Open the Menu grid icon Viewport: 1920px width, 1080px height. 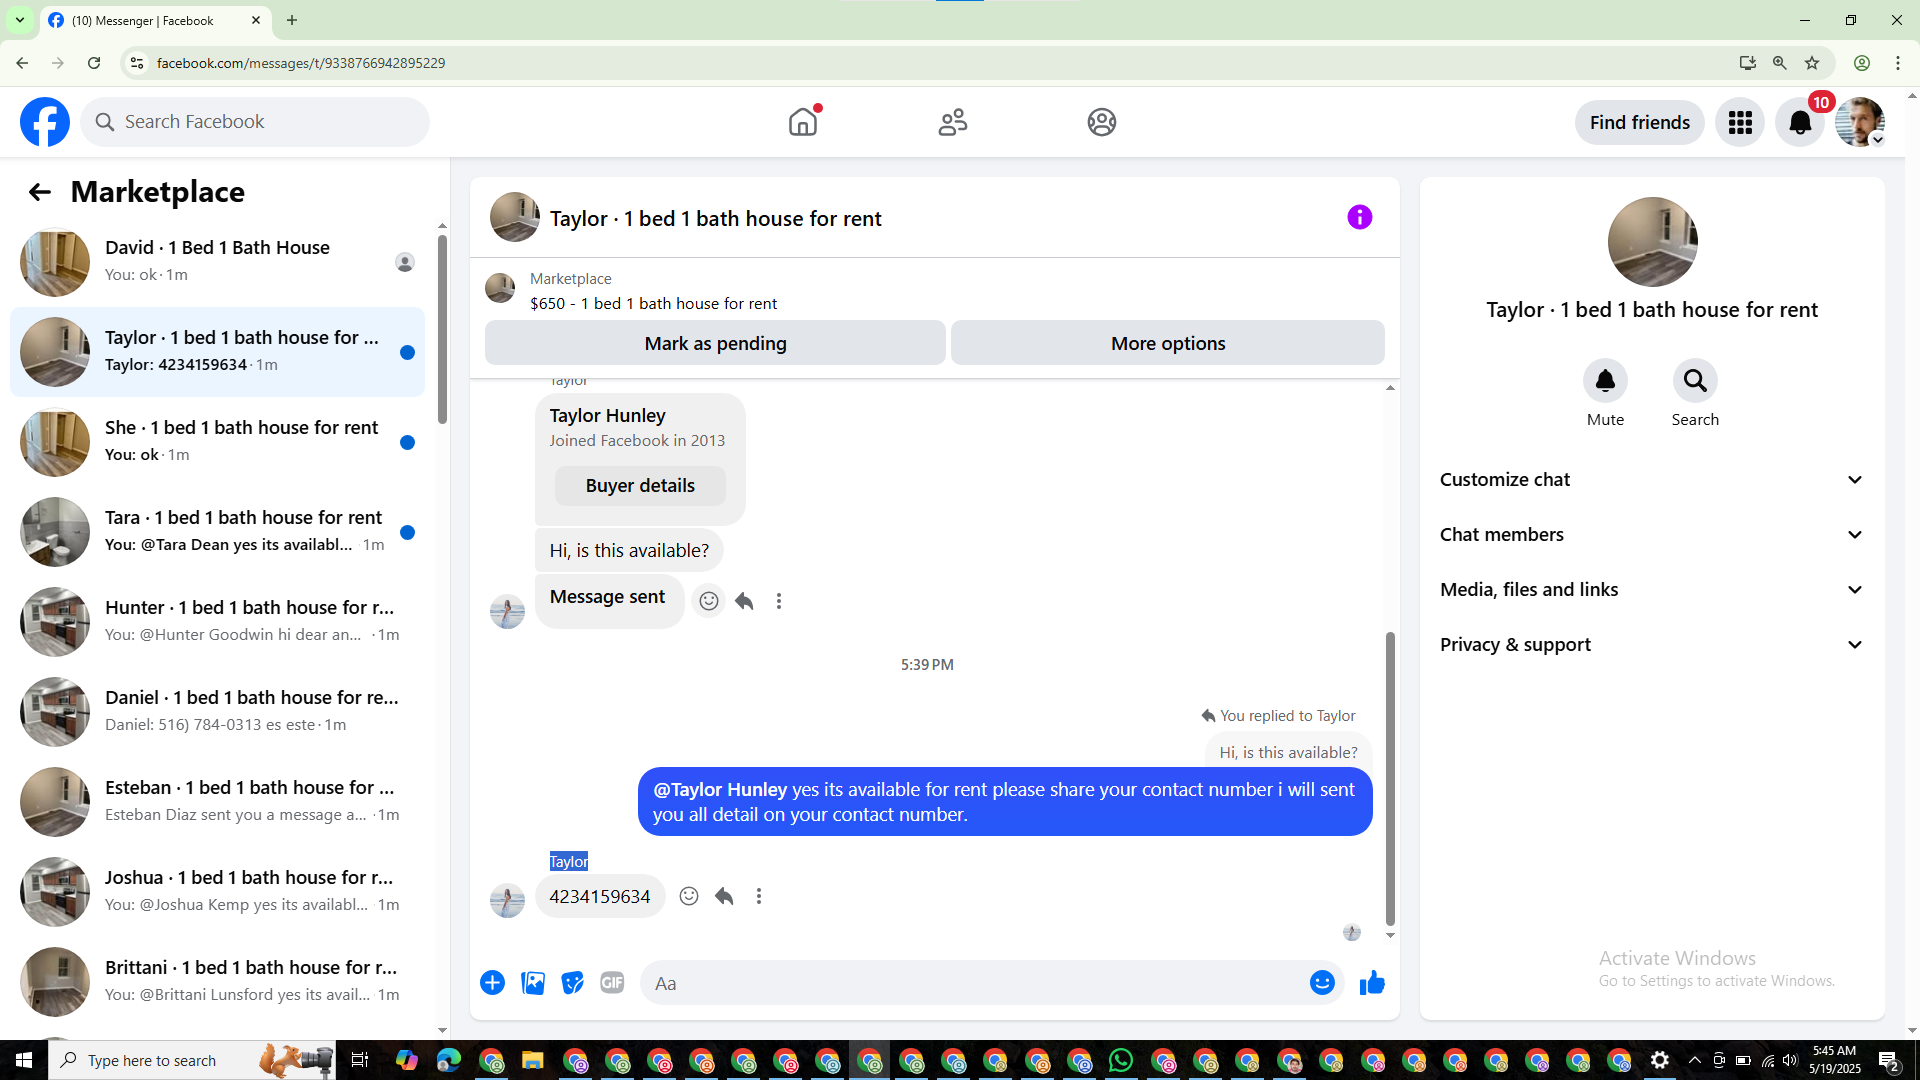(x=1740, y=122)
